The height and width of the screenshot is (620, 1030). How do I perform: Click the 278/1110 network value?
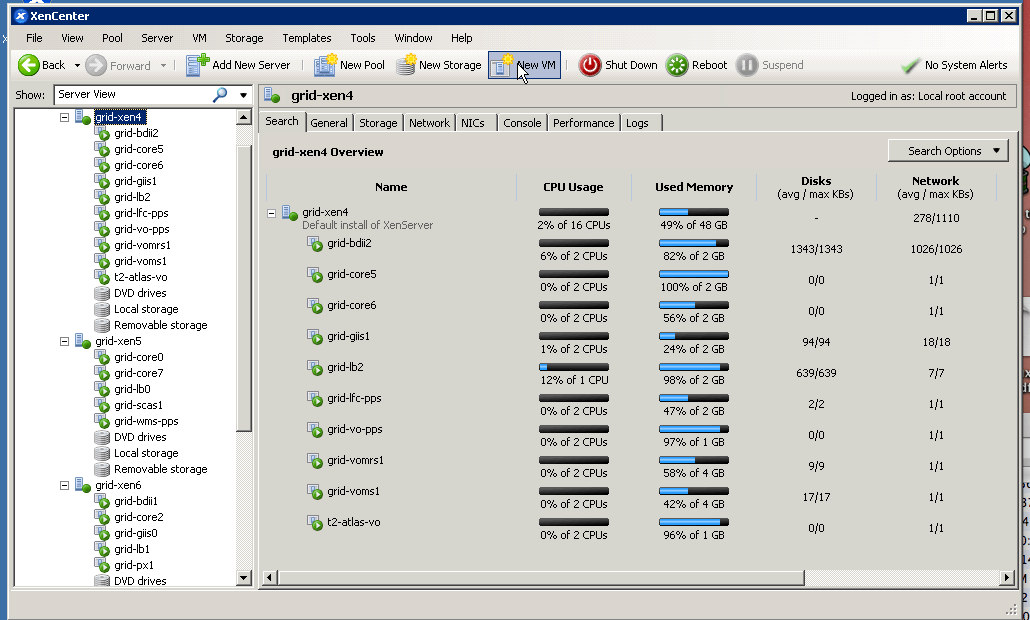[936, 218]
